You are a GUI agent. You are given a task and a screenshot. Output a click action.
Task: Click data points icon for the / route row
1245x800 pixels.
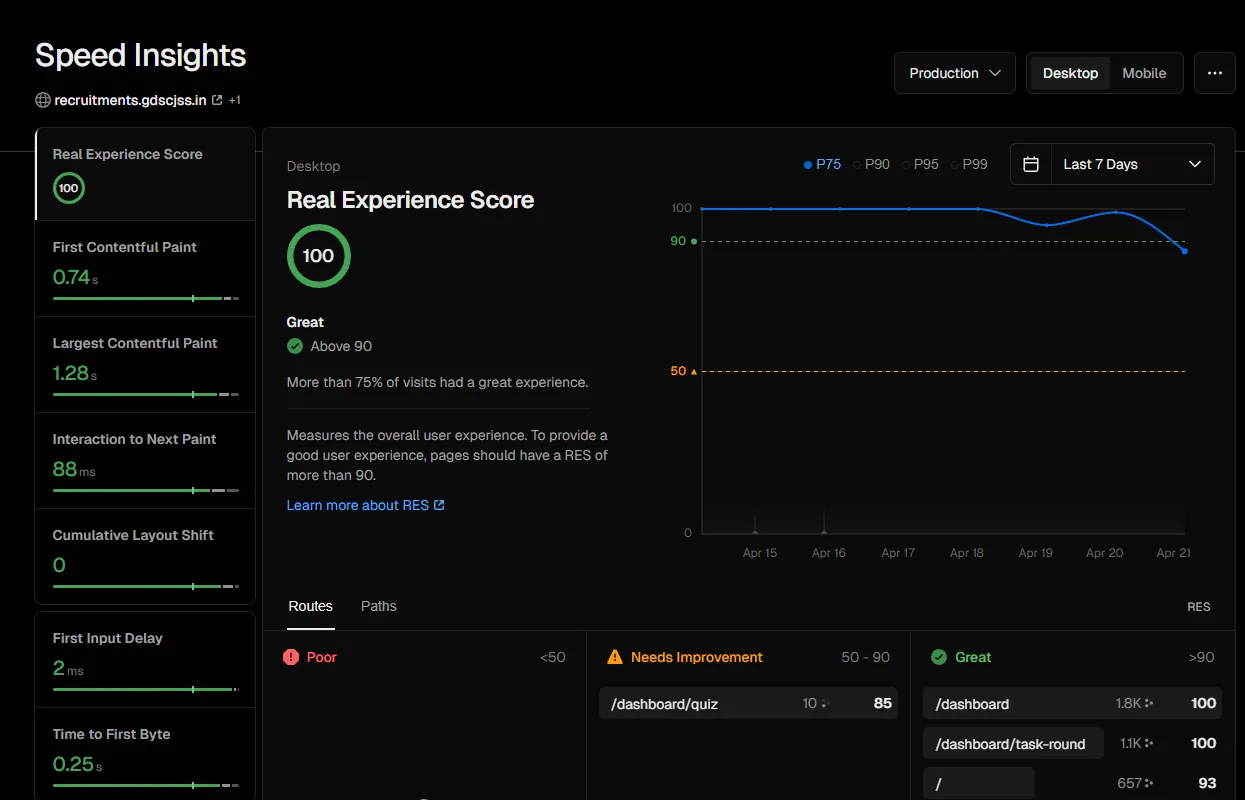click(x=1149, y=783)
